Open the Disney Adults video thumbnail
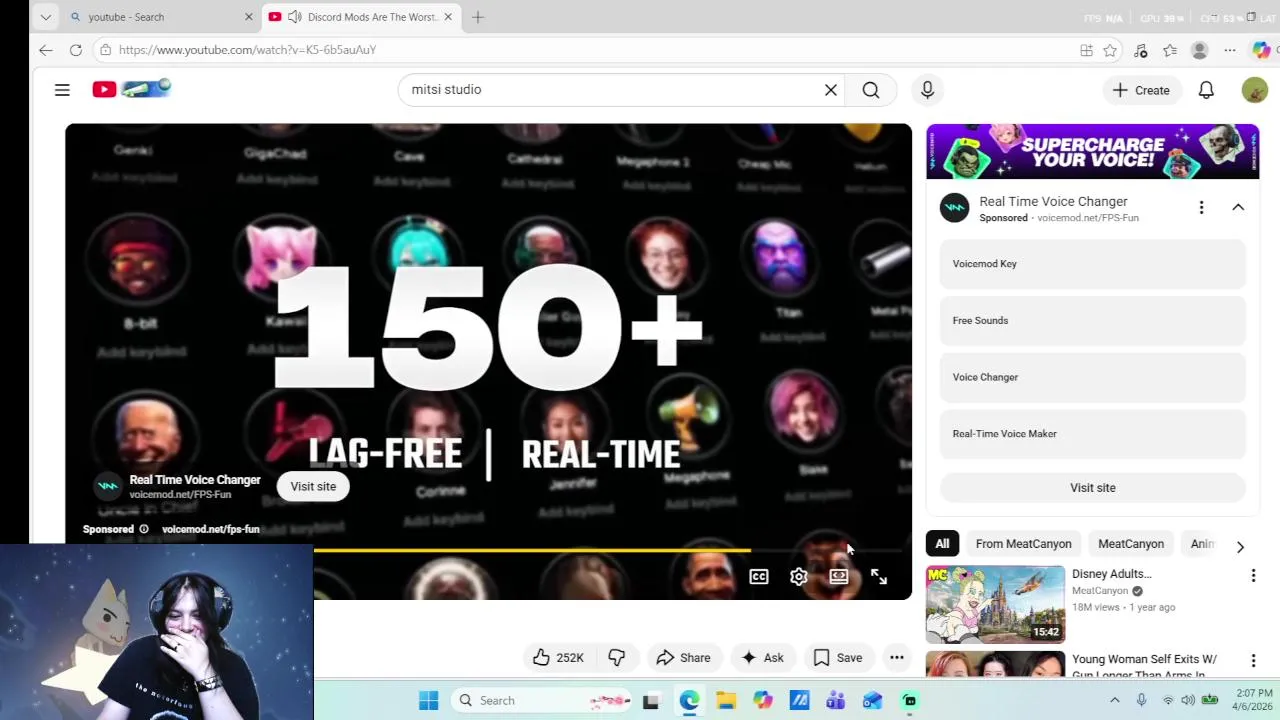 pos(995,604)
